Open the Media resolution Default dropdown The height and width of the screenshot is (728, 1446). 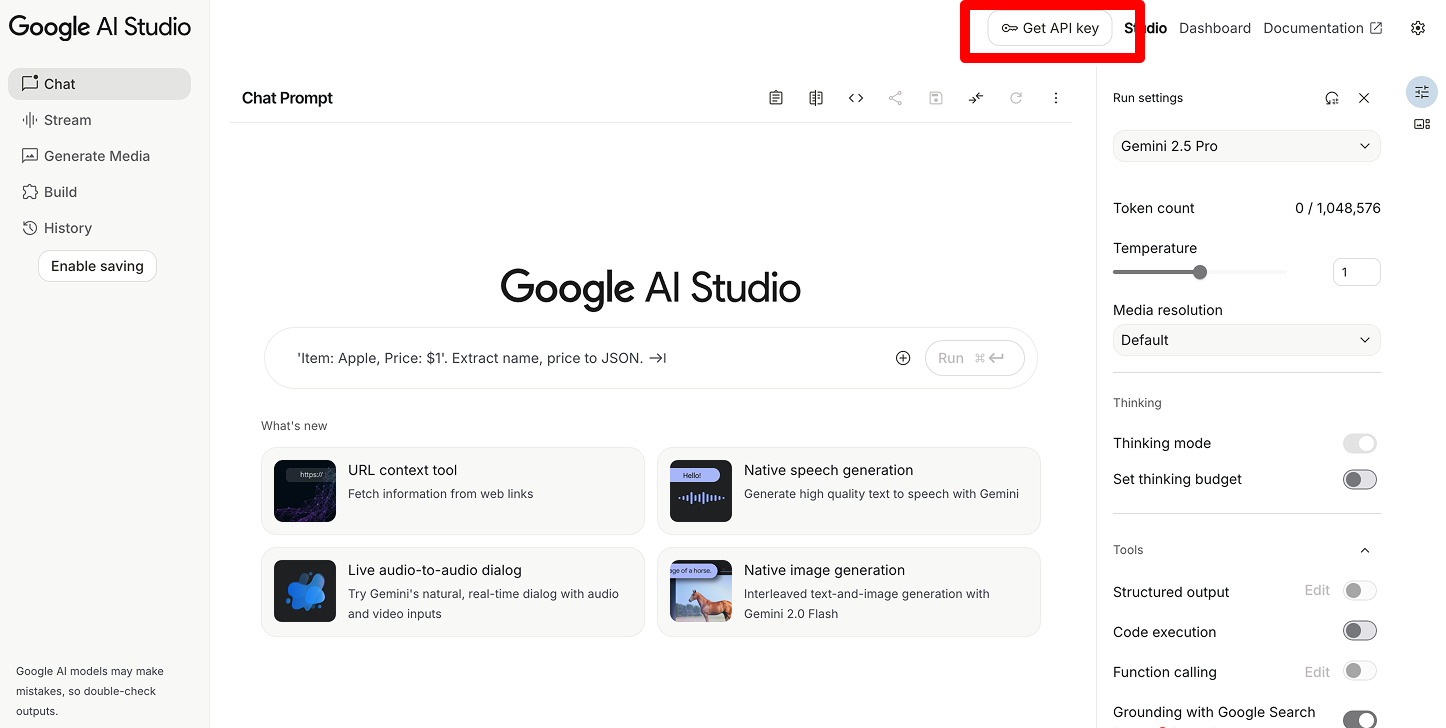[1247, 340]
